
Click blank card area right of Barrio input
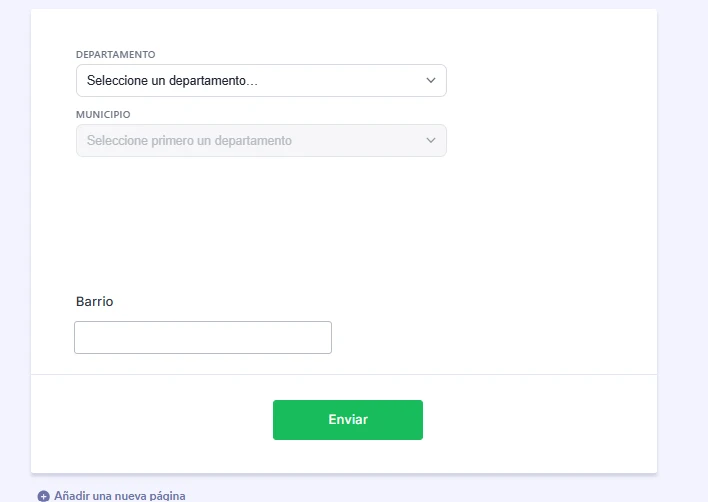(x=493, y=337)
